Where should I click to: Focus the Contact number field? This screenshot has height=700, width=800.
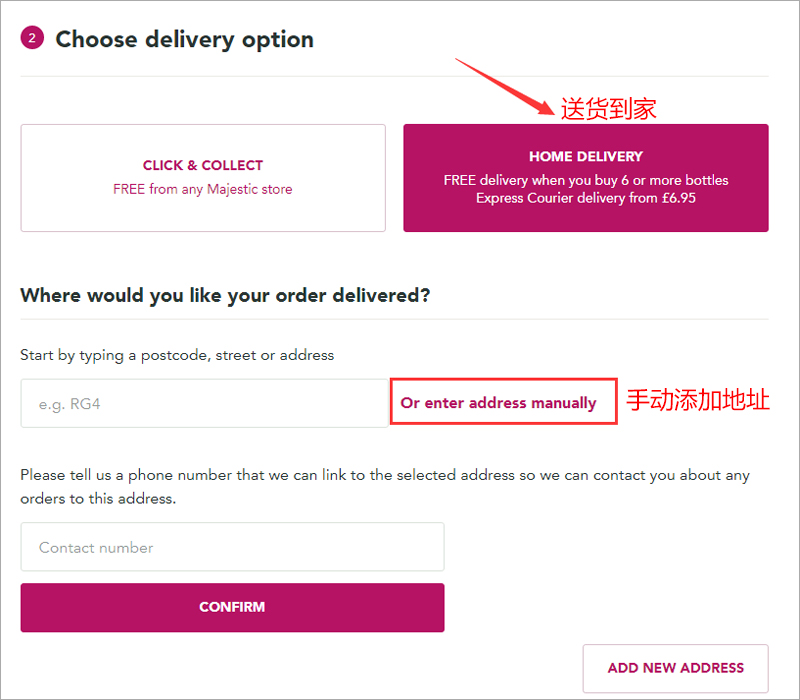click(x=233, y=547)
